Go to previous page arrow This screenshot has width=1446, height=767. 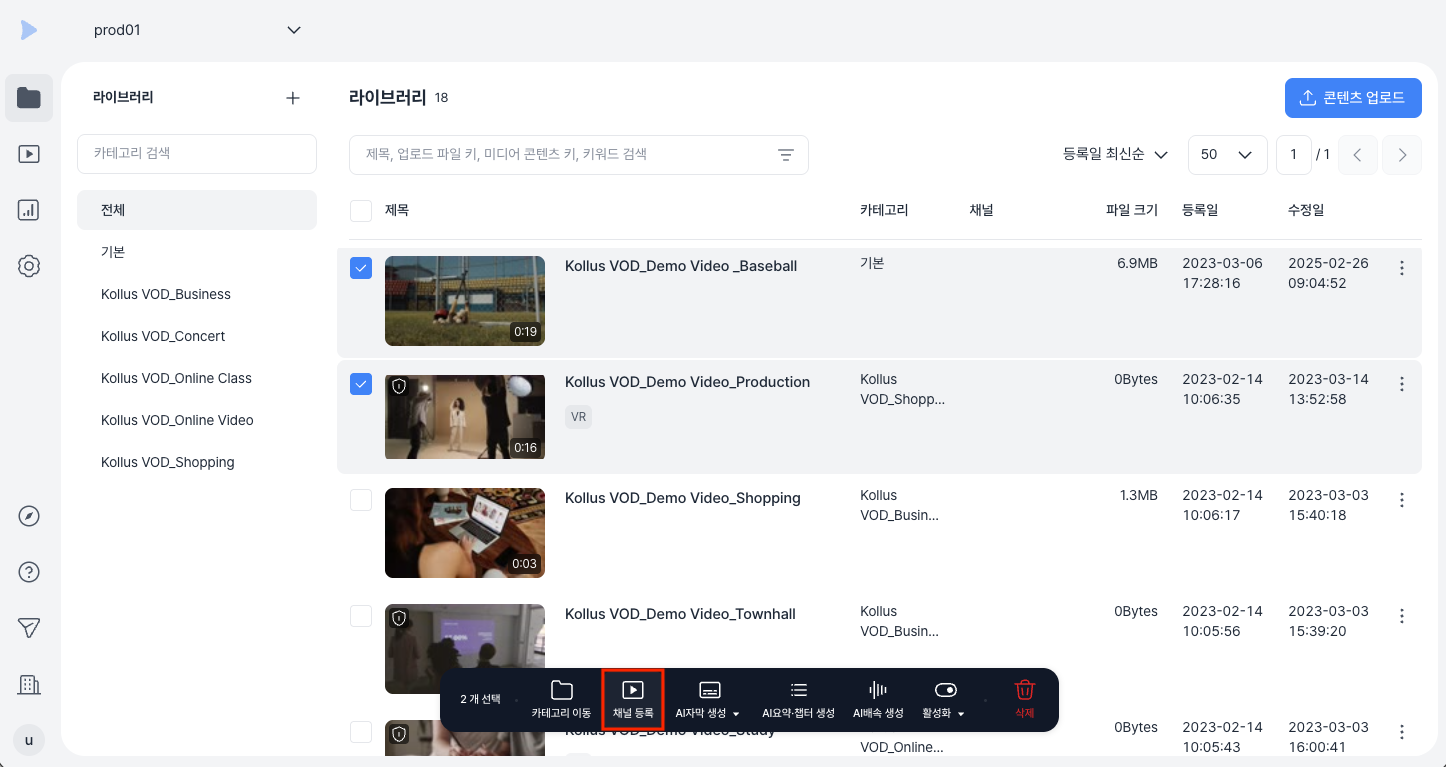[x=1358, y=155]
